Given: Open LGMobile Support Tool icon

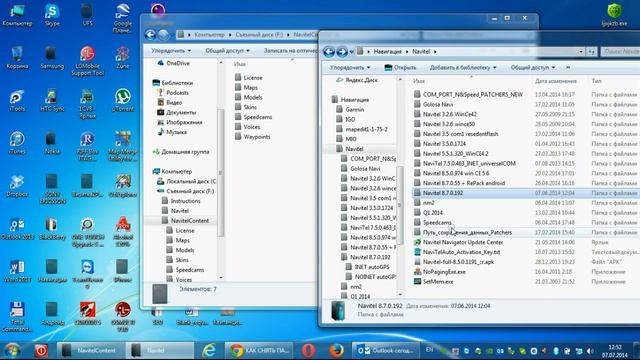Looking at the screenshot, I should 87,61.
